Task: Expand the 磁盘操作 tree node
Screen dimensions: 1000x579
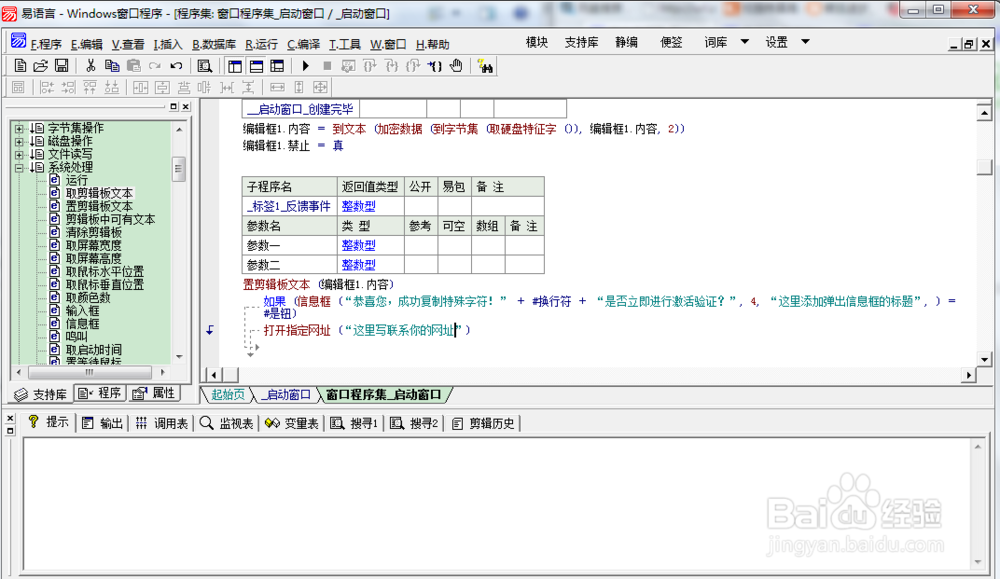Action: tap(19, 142)
